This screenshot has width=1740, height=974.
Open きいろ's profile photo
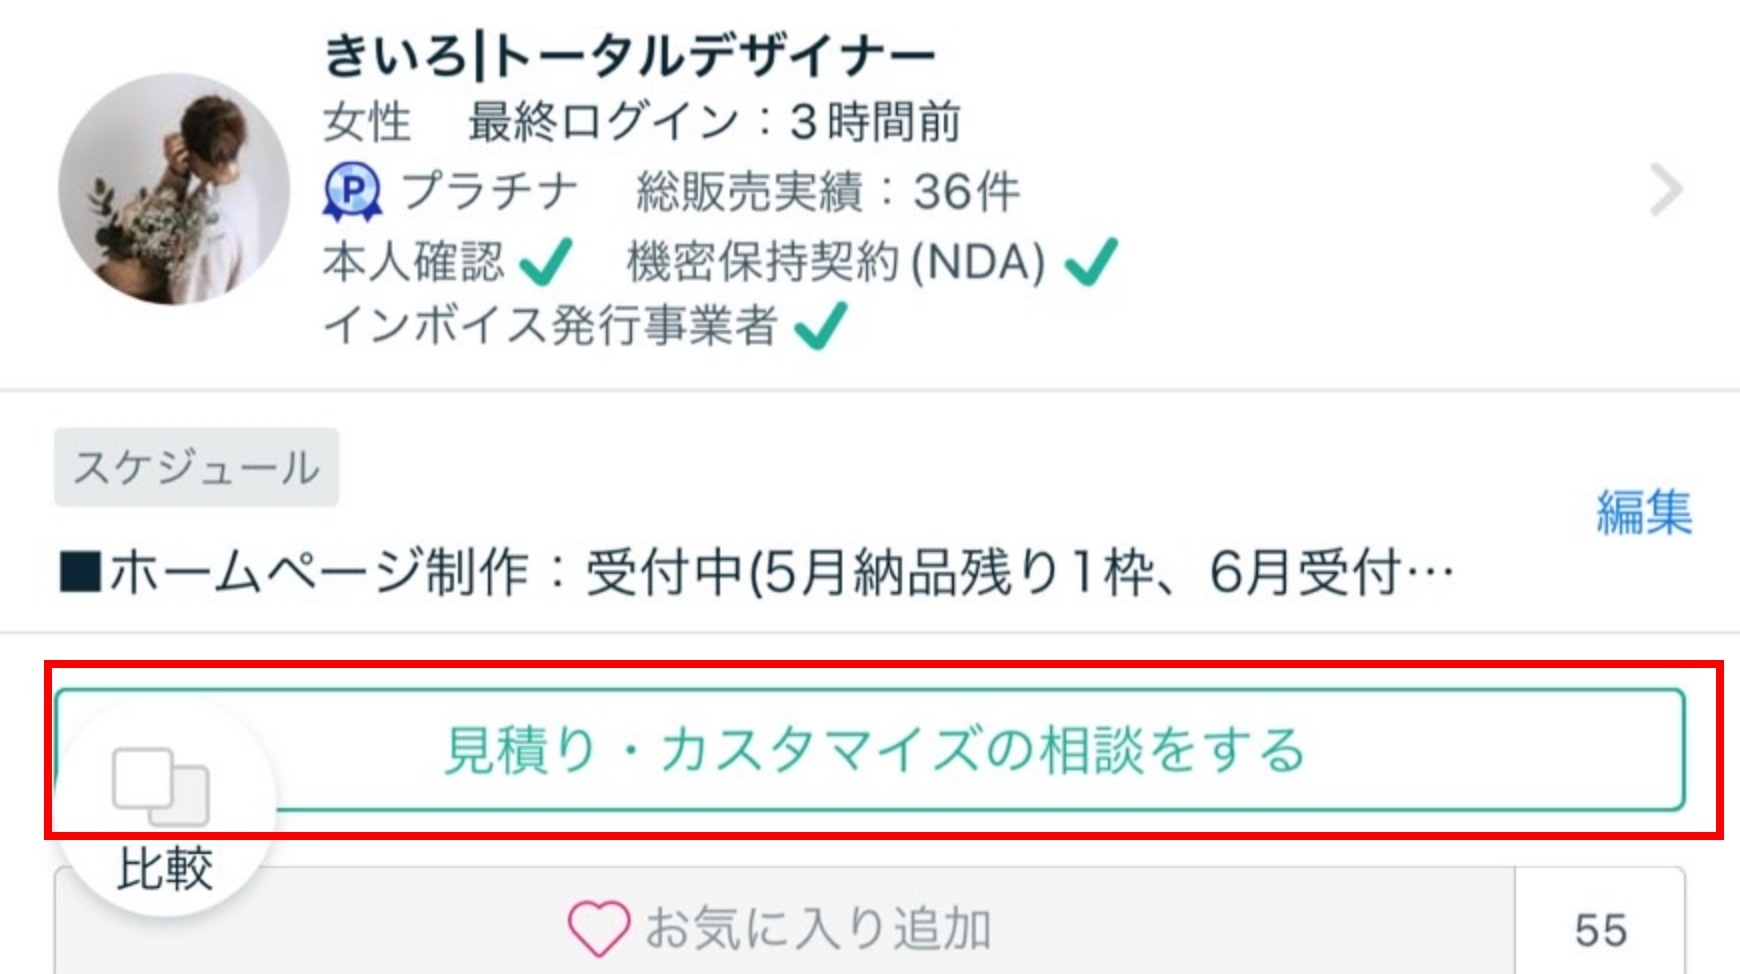coord(174,189)
